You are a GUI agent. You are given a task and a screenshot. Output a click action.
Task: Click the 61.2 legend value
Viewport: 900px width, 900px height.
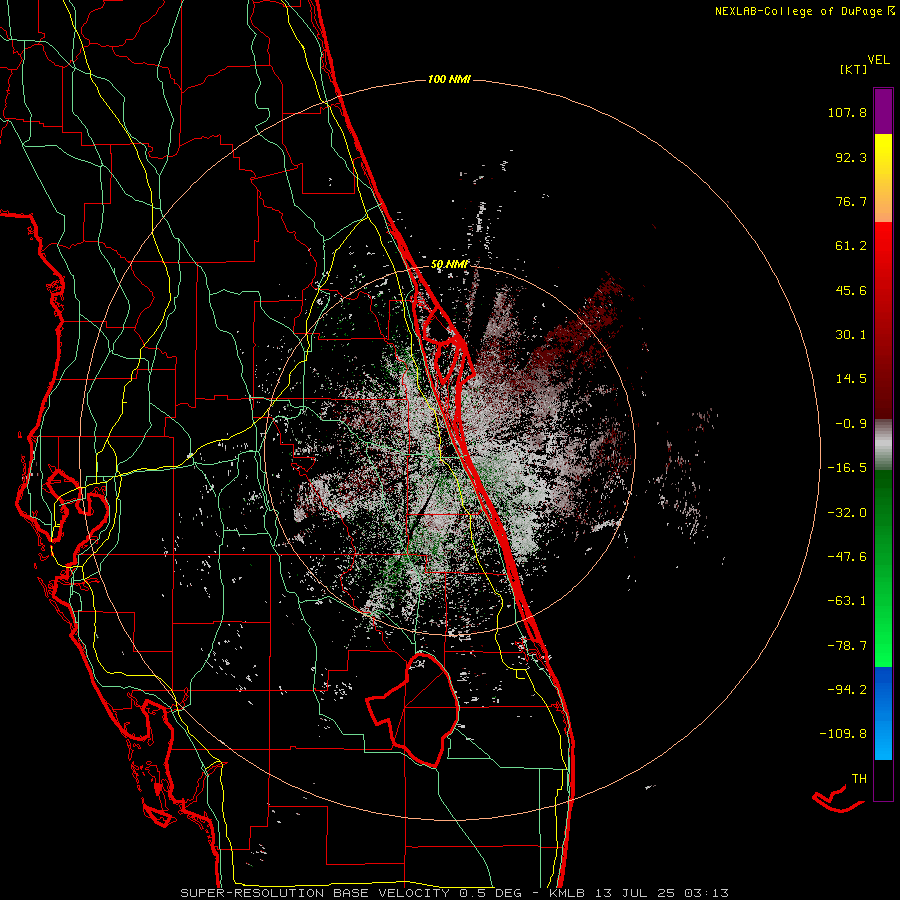(x=851, y=246)
